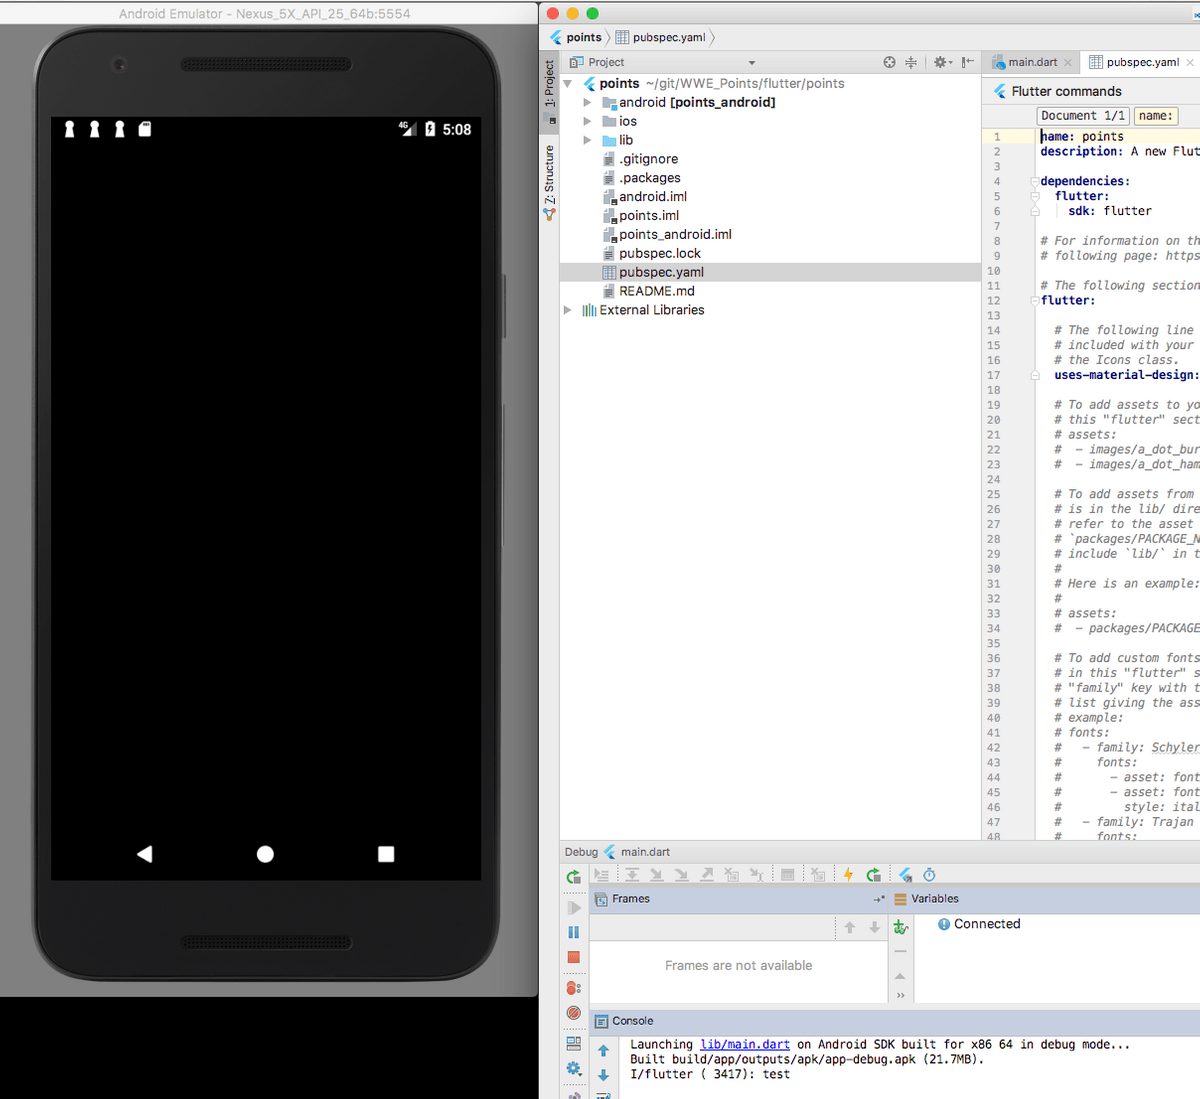This screenshot has height=1099, width=1200.
Task: Trigger Flutter hot reload lightning icon
Action: [x=848, y=874]
